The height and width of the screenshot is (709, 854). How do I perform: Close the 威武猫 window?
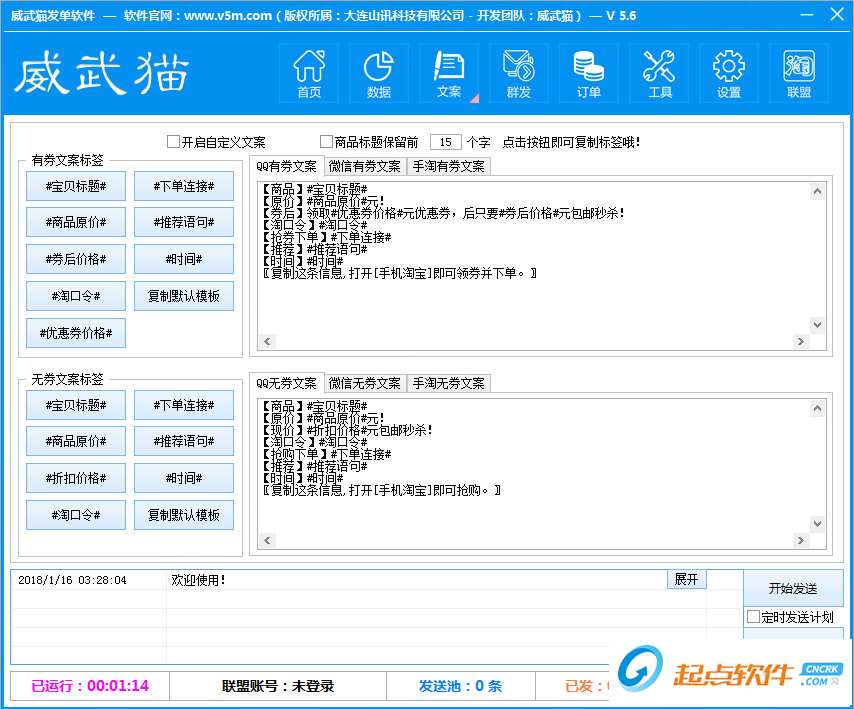[837, 14]
